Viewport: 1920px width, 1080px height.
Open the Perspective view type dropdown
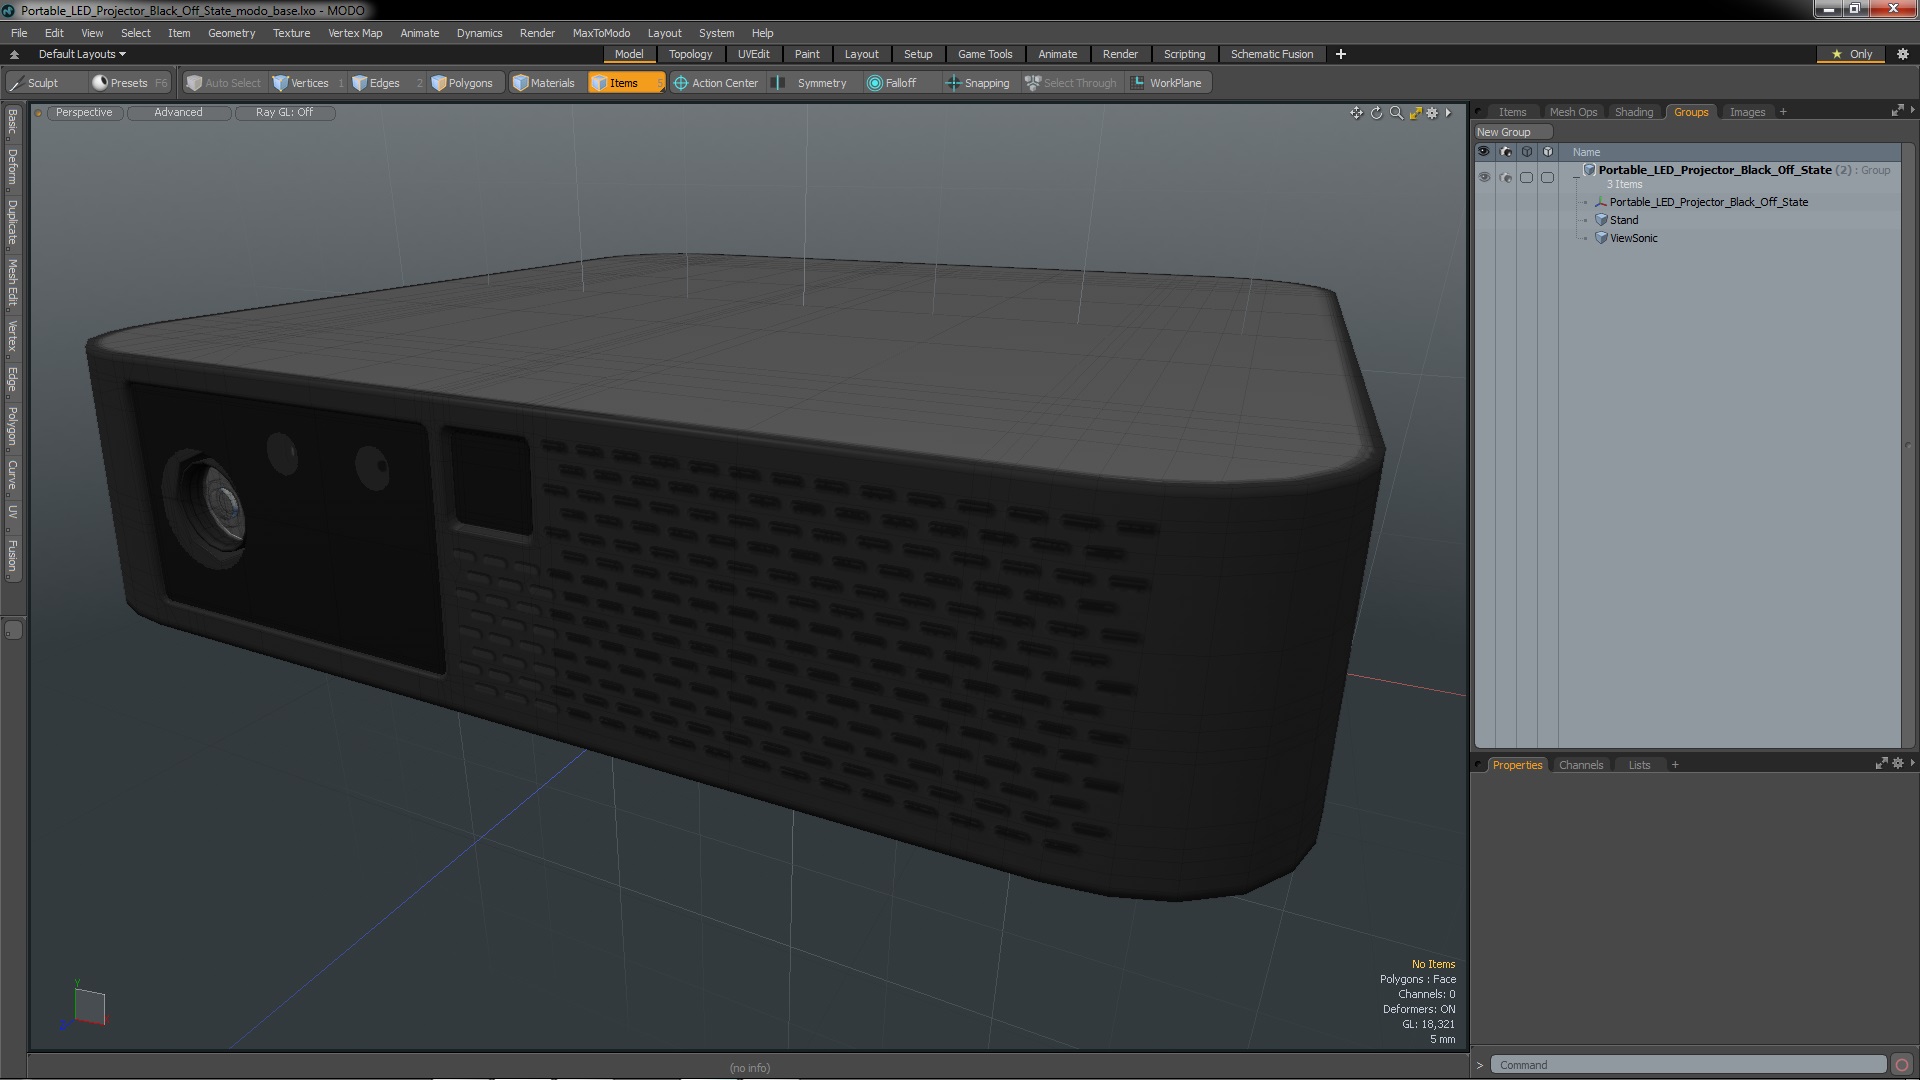(84, 112)
